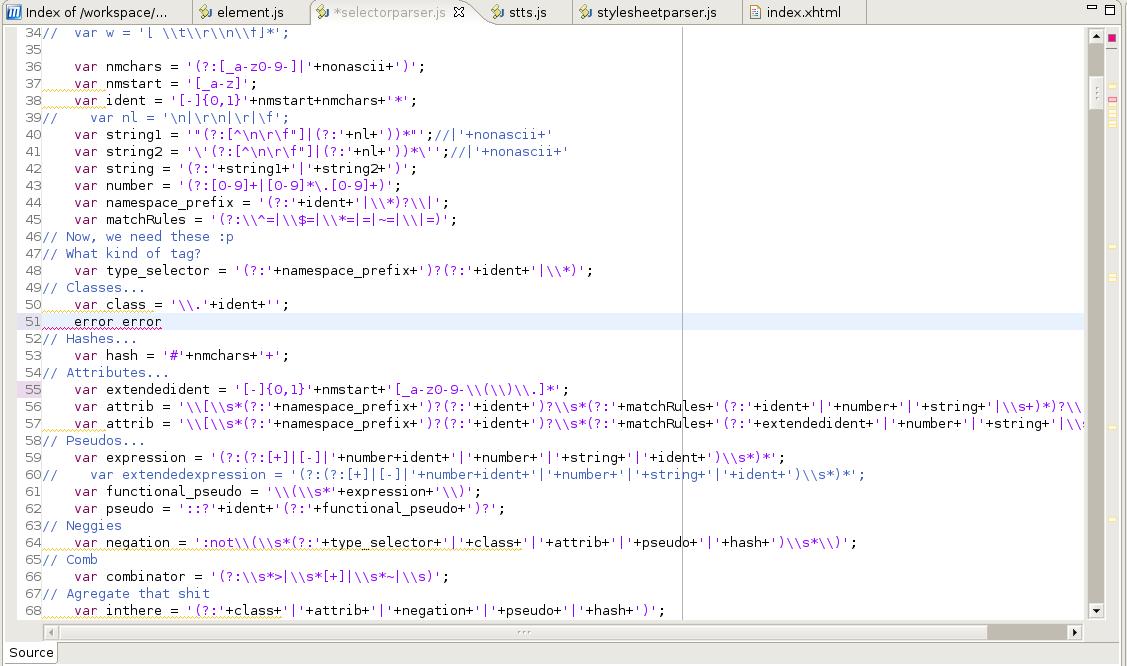Click the second 'var attrib' declaration, line 57
1127x666 pixels.
click(x=114, y=424)
